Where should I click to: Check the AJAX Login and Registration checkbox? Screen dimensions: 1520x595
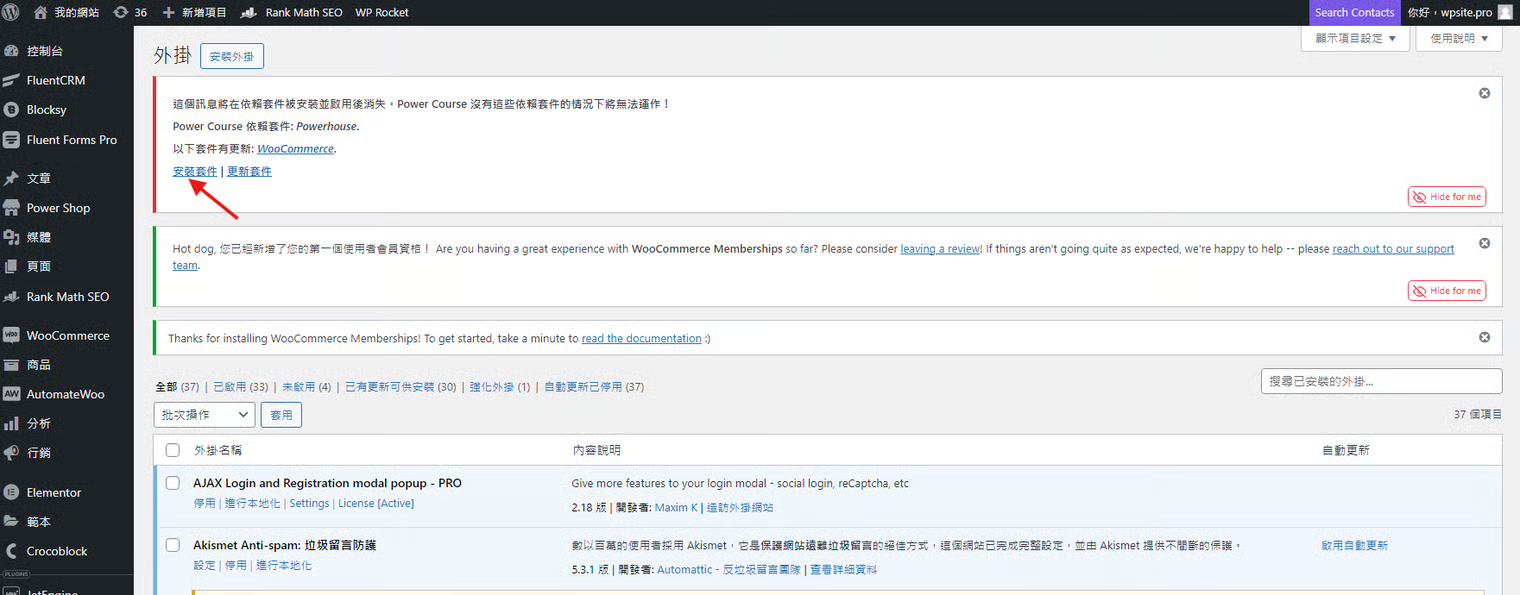173,483
